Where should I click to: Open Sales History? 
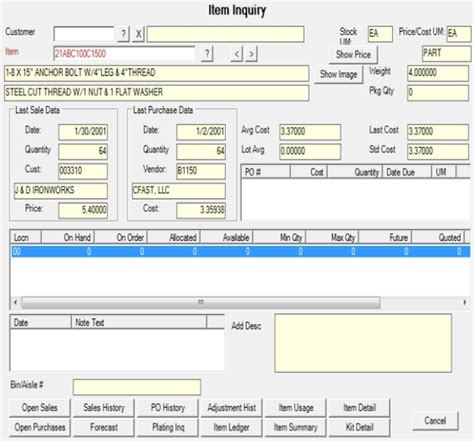(x=104, y=407)
